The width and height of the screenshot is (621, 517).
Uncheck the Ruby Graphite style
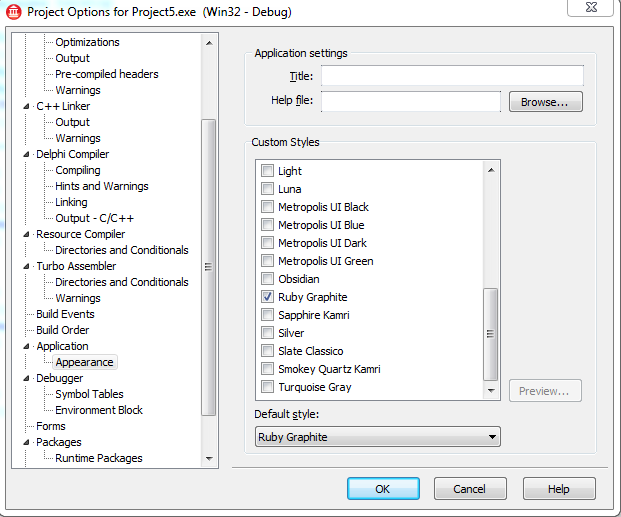click(x=267, y=297)
